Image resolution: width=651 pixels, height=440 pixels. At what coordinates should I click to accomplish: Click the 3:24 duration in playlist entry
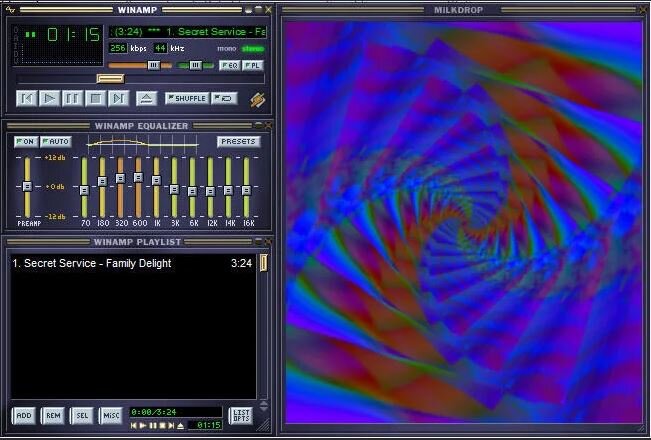[x=241, y=263]
